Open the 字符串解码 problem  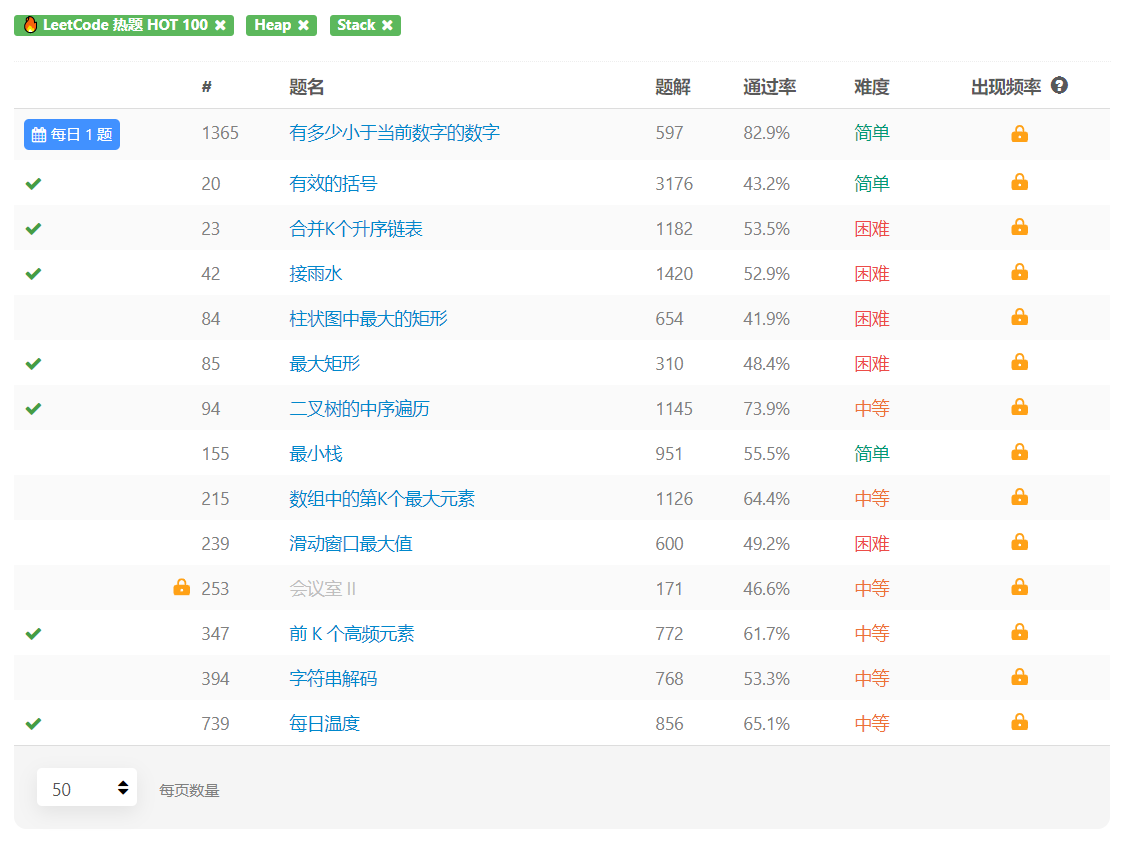[x=333, y=679]
